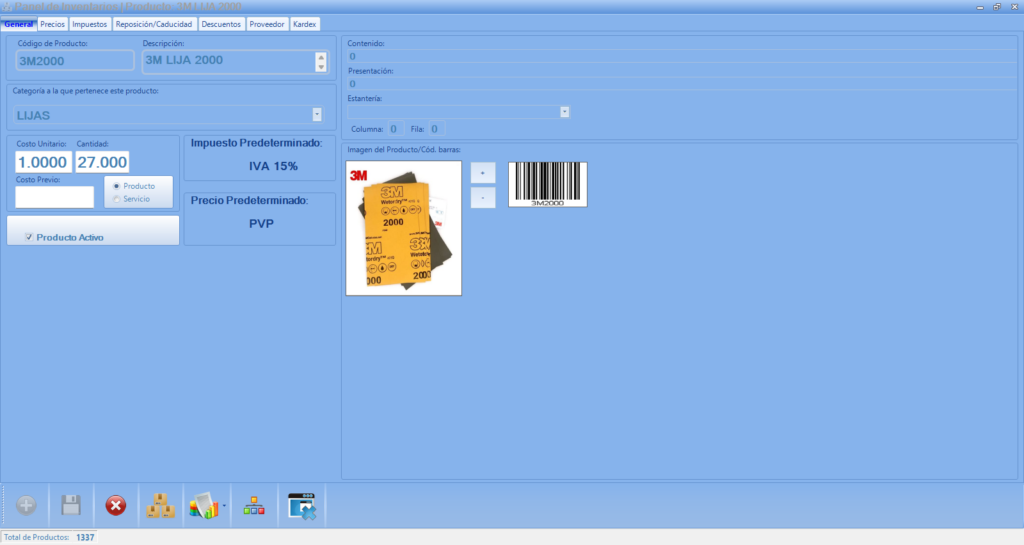Click the plus add-image button
Viewport: 1024px width, 545px height.
tap(483, 173)
